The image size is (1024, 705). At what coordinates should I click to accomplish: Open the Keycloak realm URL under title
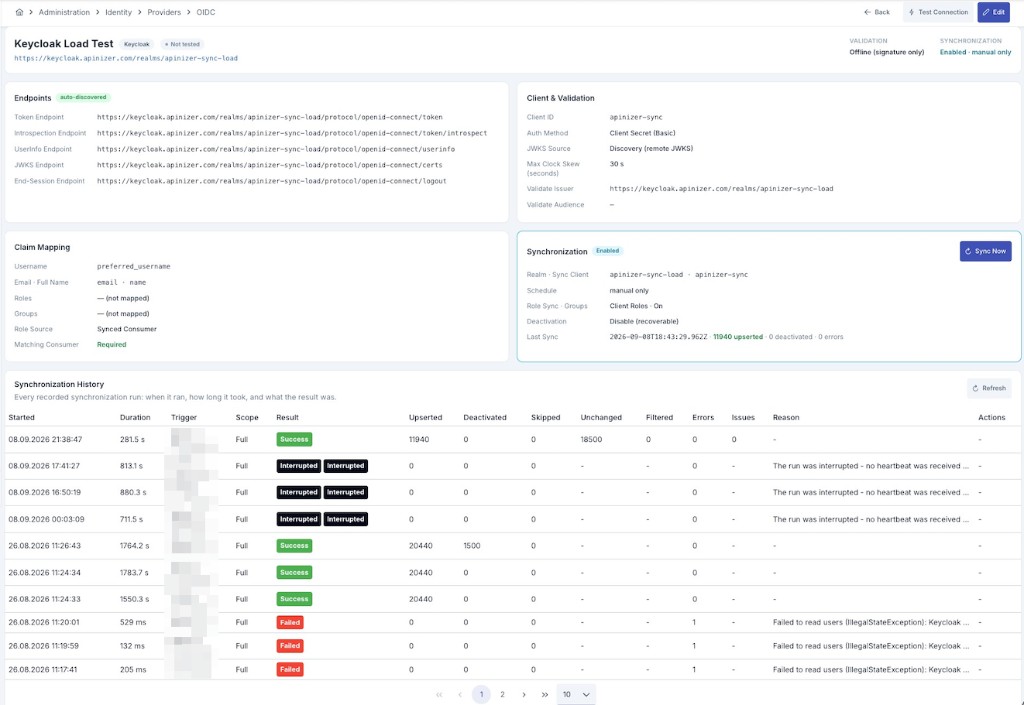tap(126, 58)
